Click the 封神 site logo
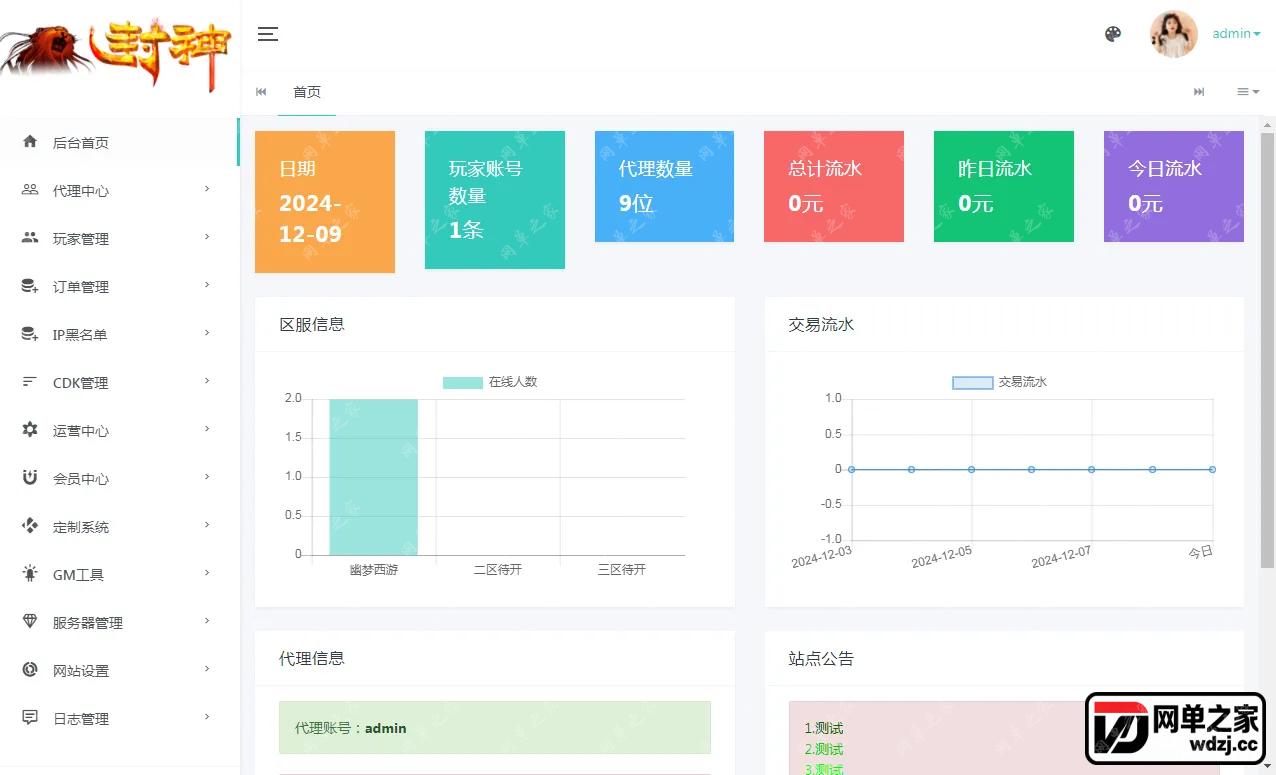 [117, 55]
